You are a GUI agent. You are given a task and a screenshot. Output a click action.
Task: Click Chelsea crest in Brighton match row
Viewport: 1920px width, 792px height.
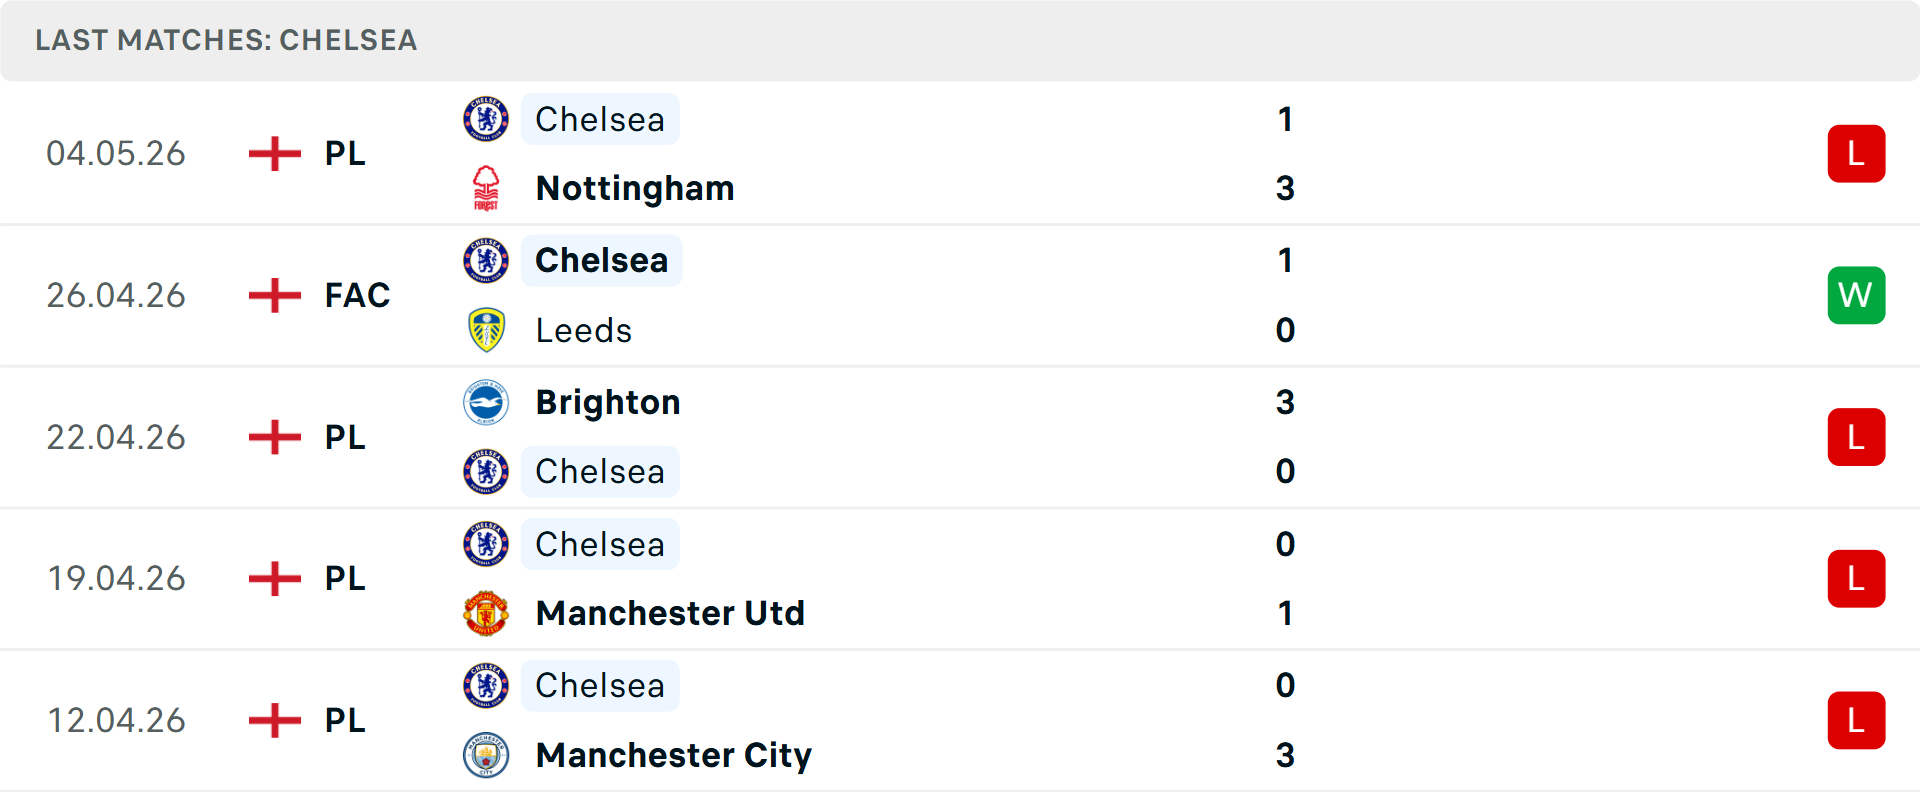tap(486, 471)
